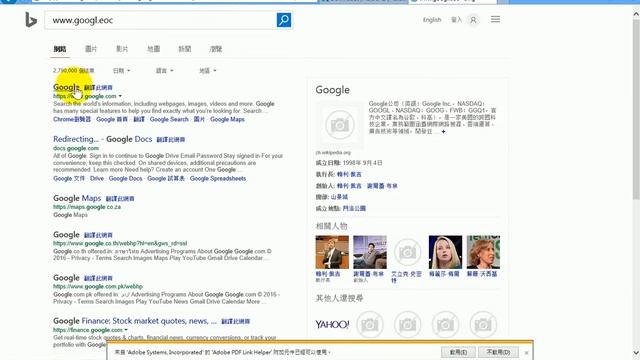Image resolution: width=640 pixels, height=360 pixels.
Task: Open the zh.wikipedia.org source link
Action: (x=333, y=153)
